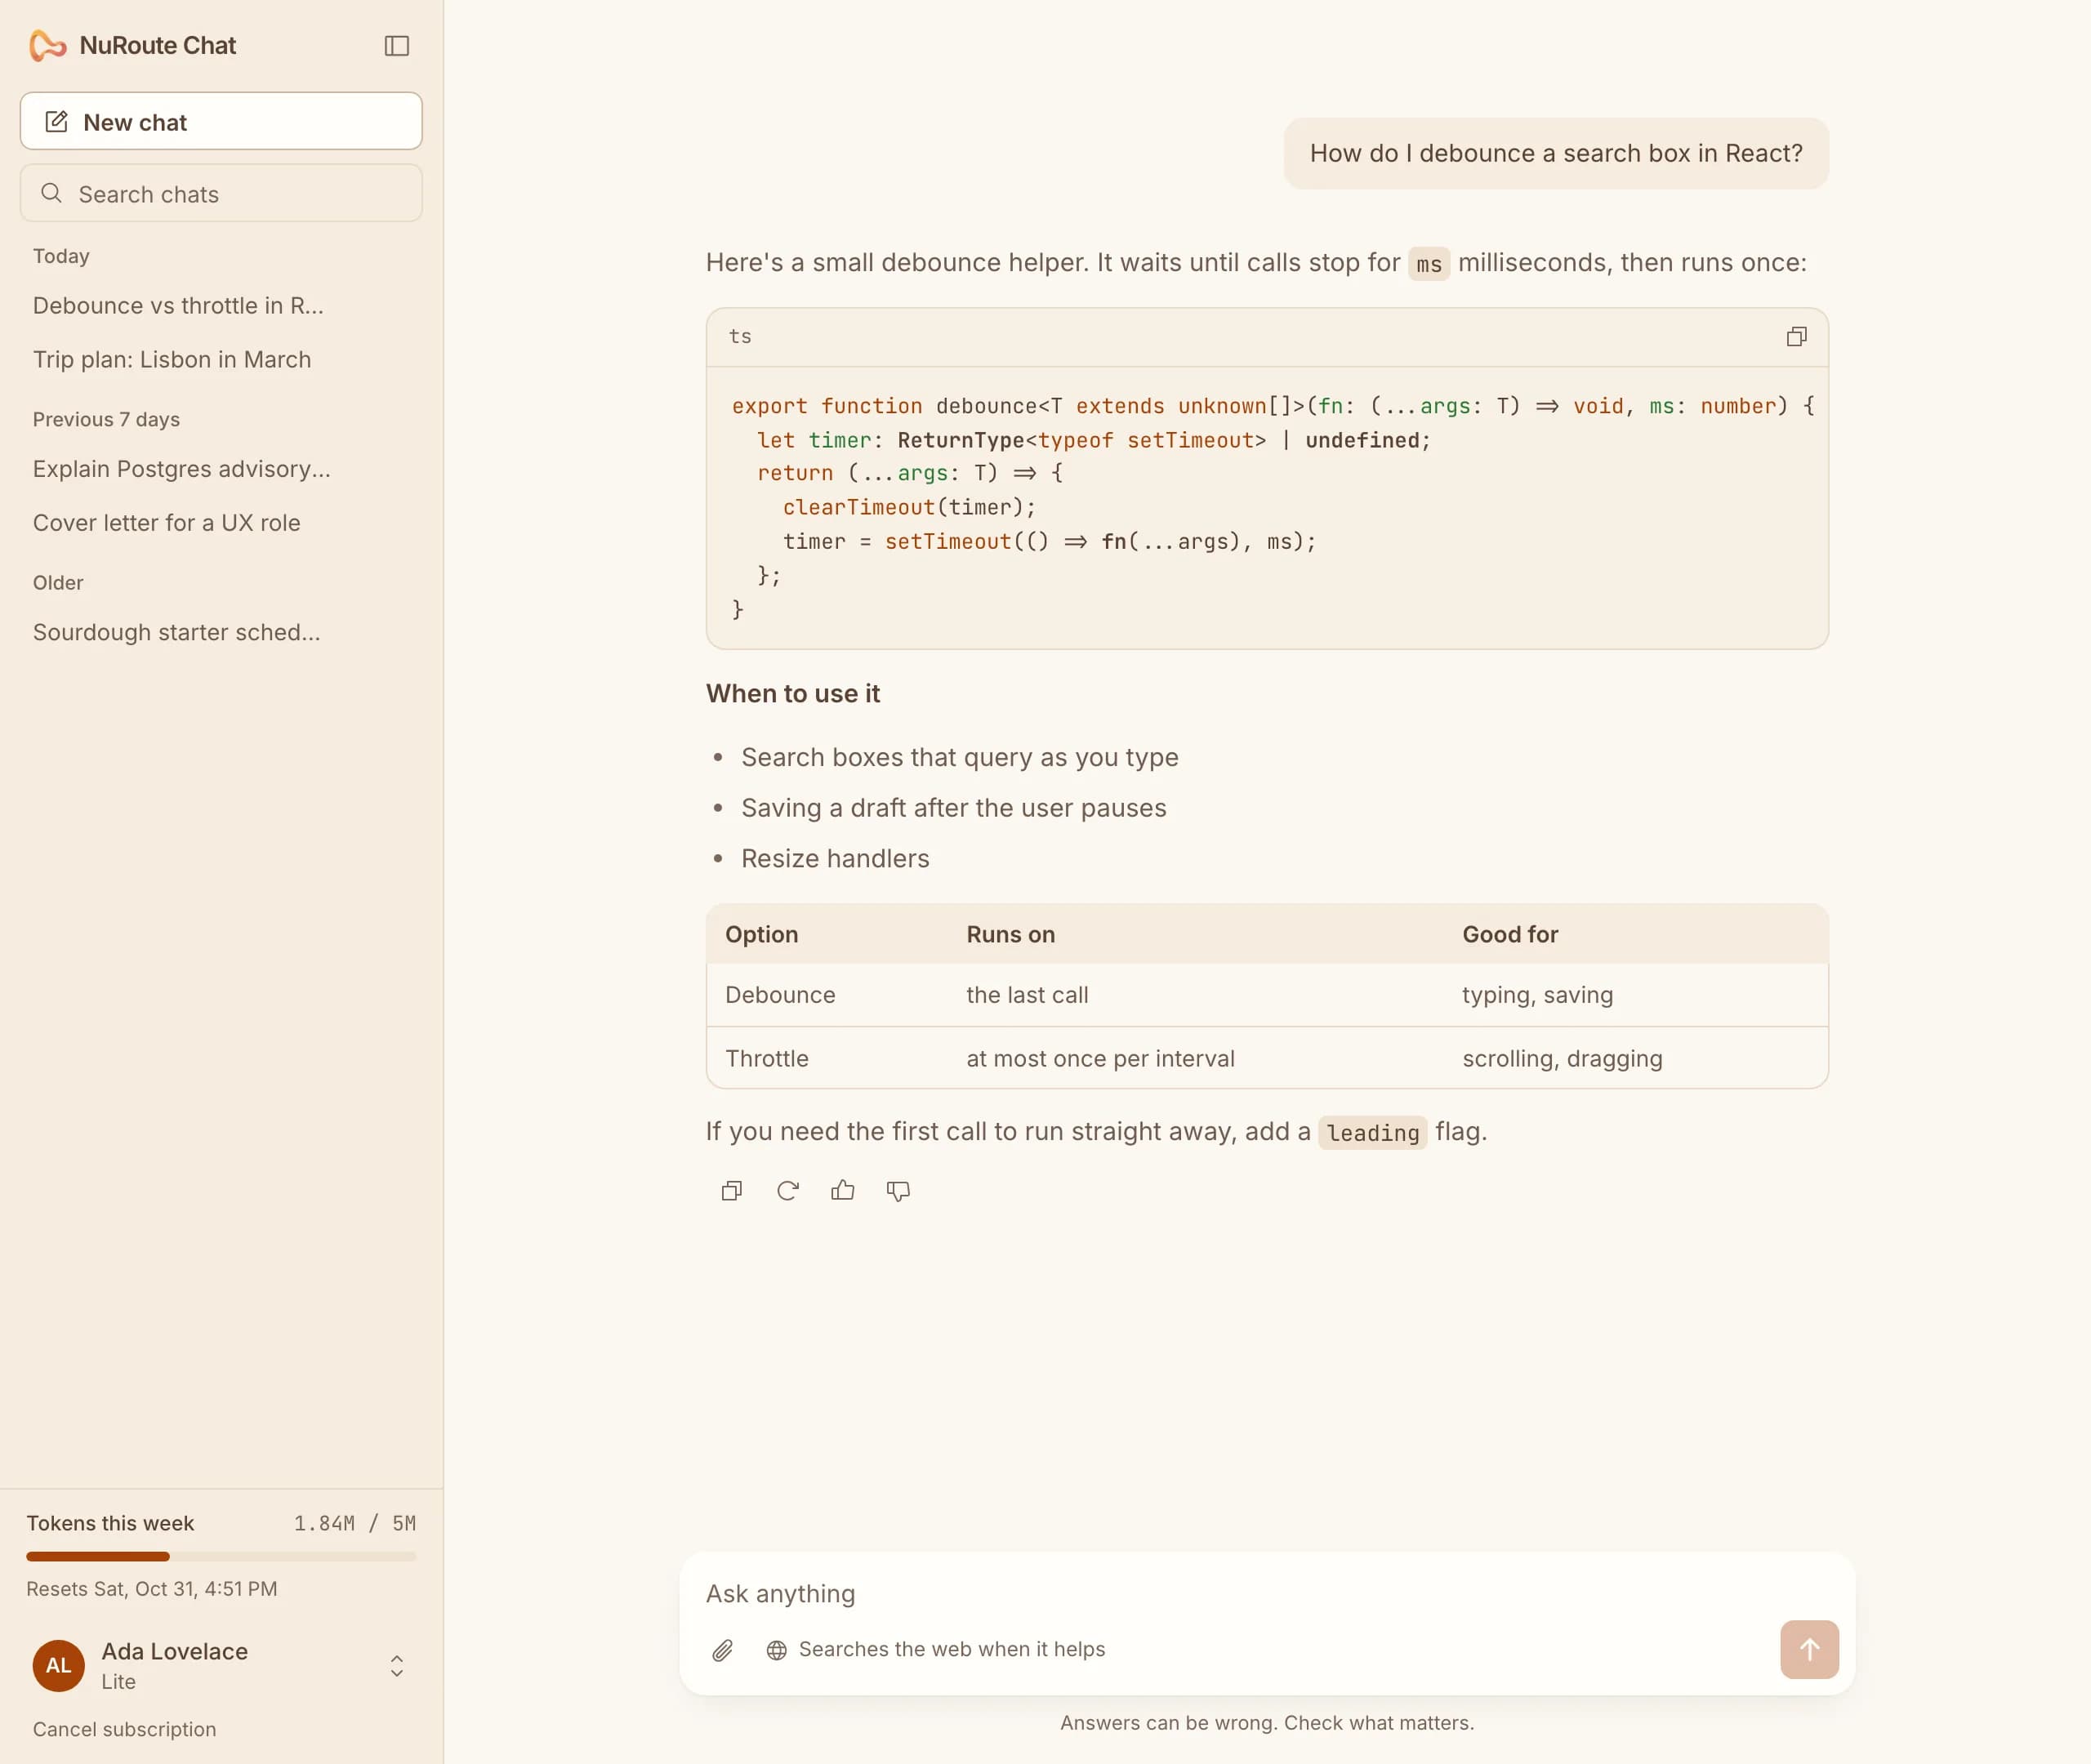The width and height of the screenshot is (2091, 1764).
Task: Click the 'Resize handlers' bullet
Action: coord(835,858)
